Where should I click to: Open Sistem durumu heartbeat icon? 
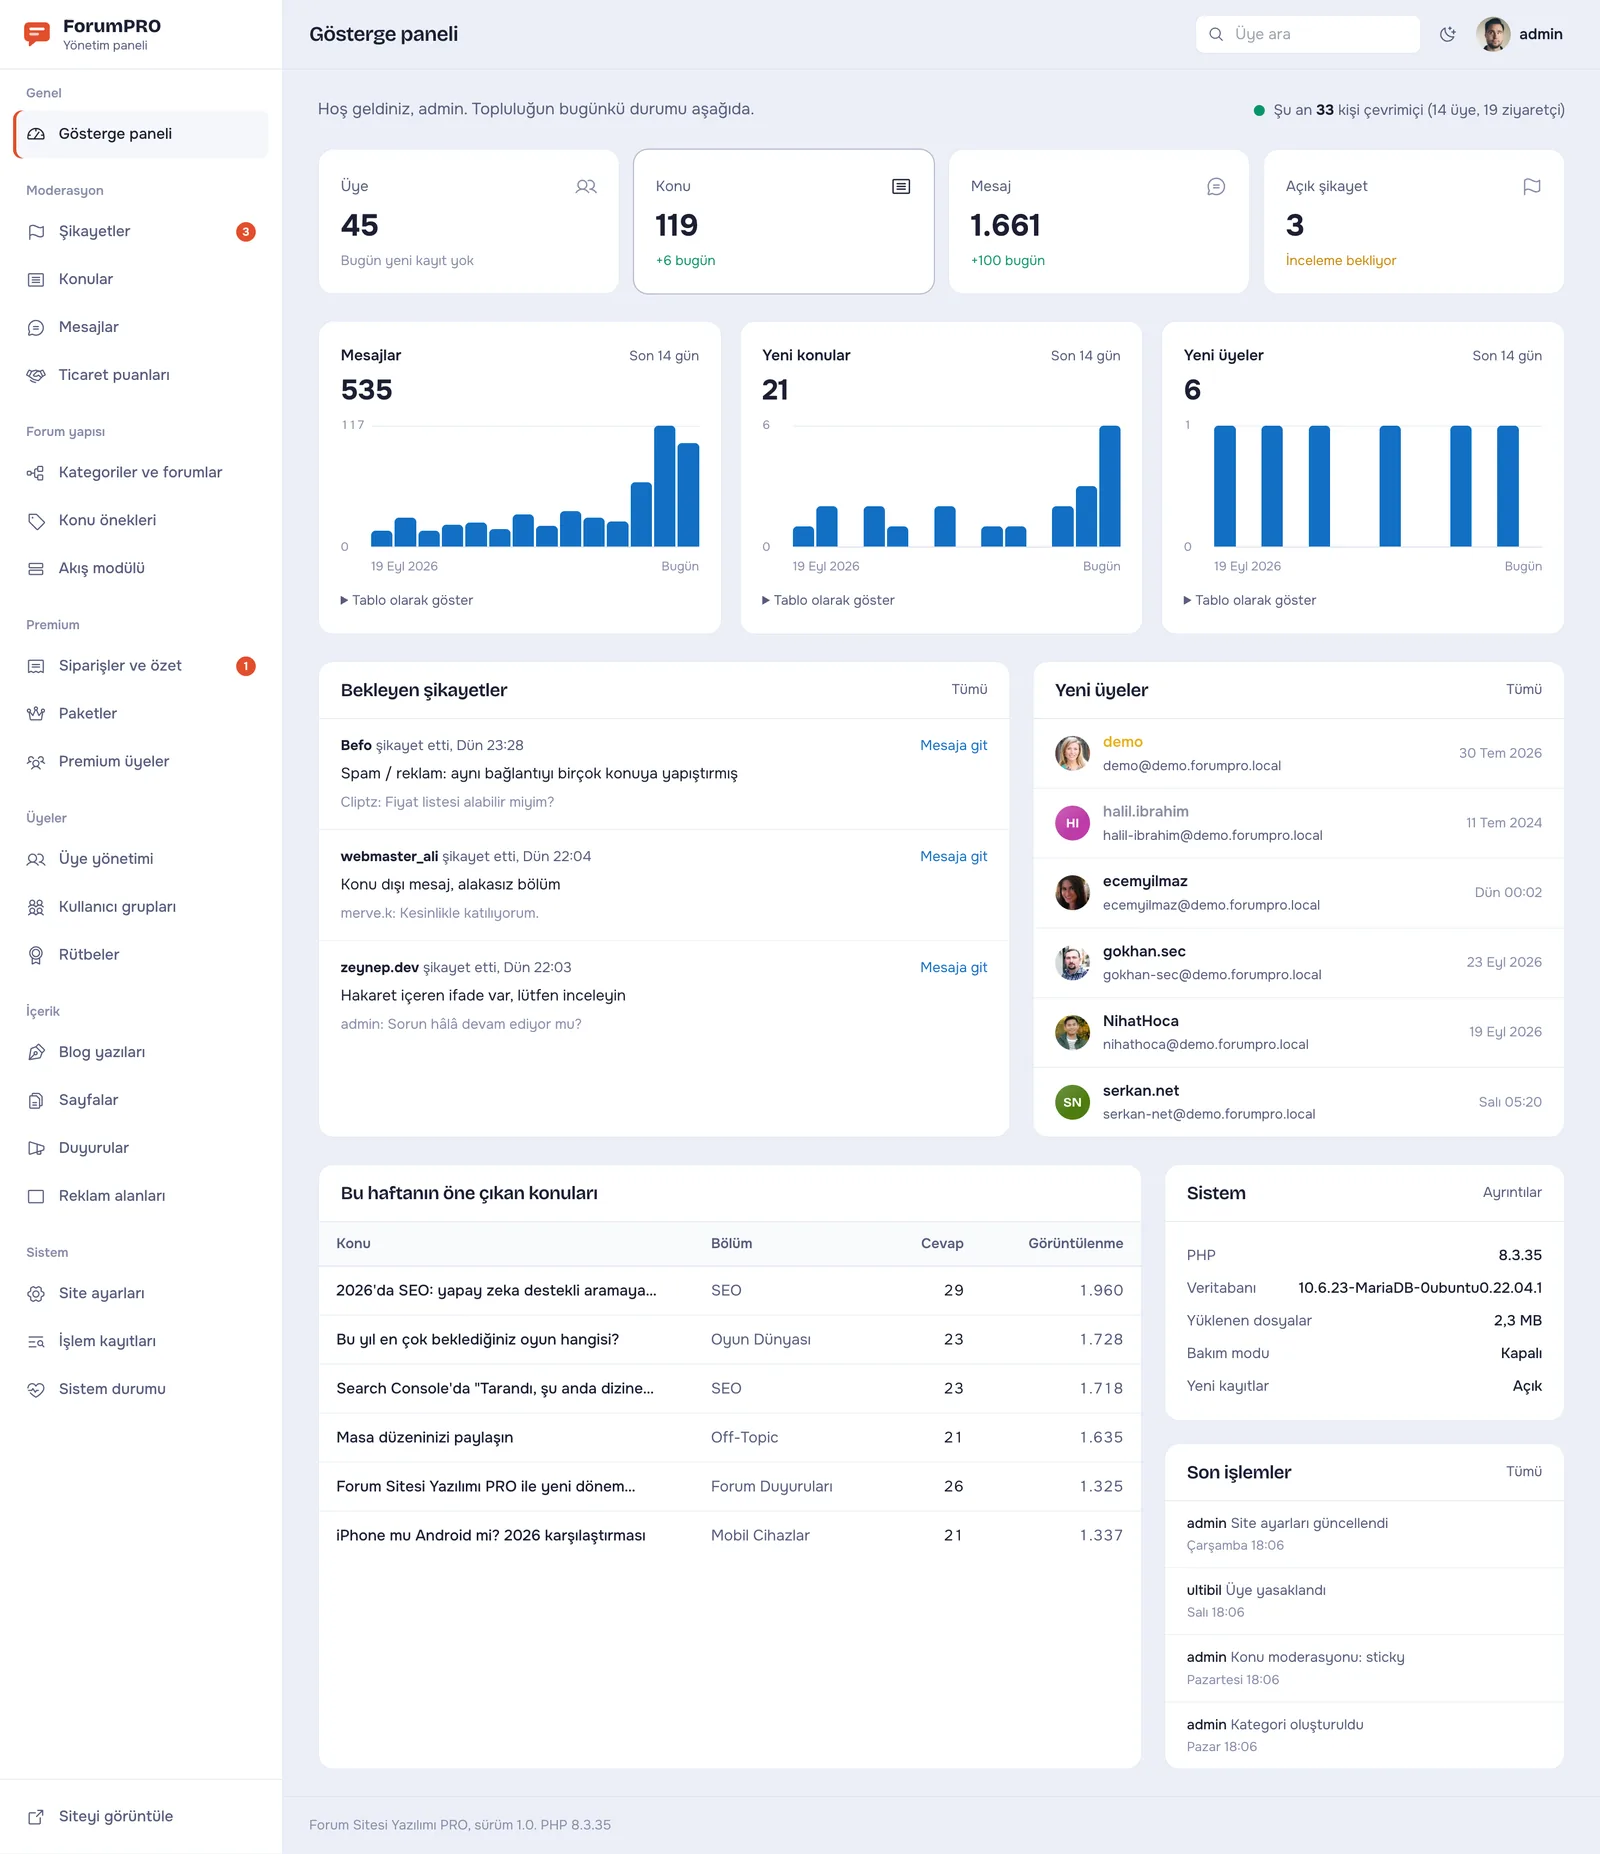36,1390
